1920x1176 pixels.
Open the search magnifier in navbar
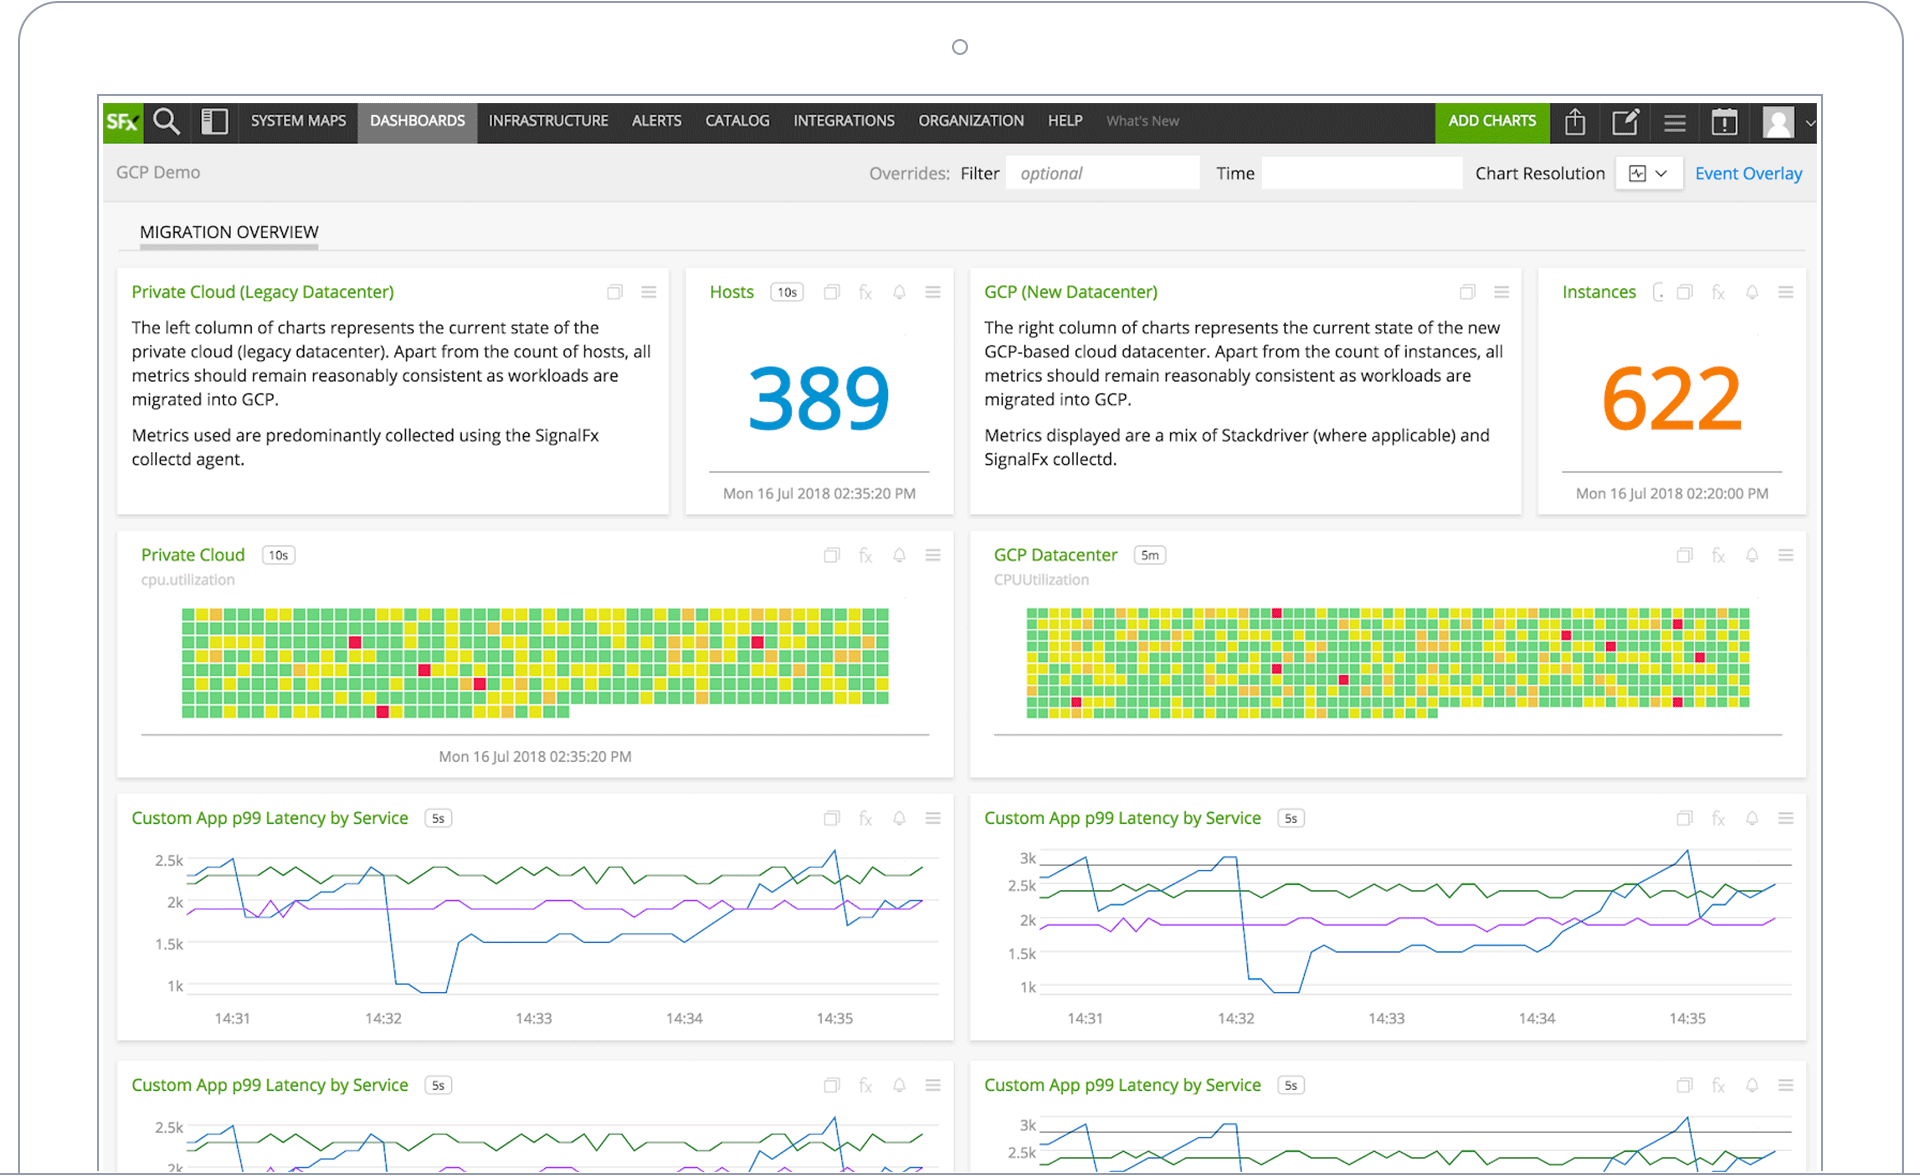167,122
